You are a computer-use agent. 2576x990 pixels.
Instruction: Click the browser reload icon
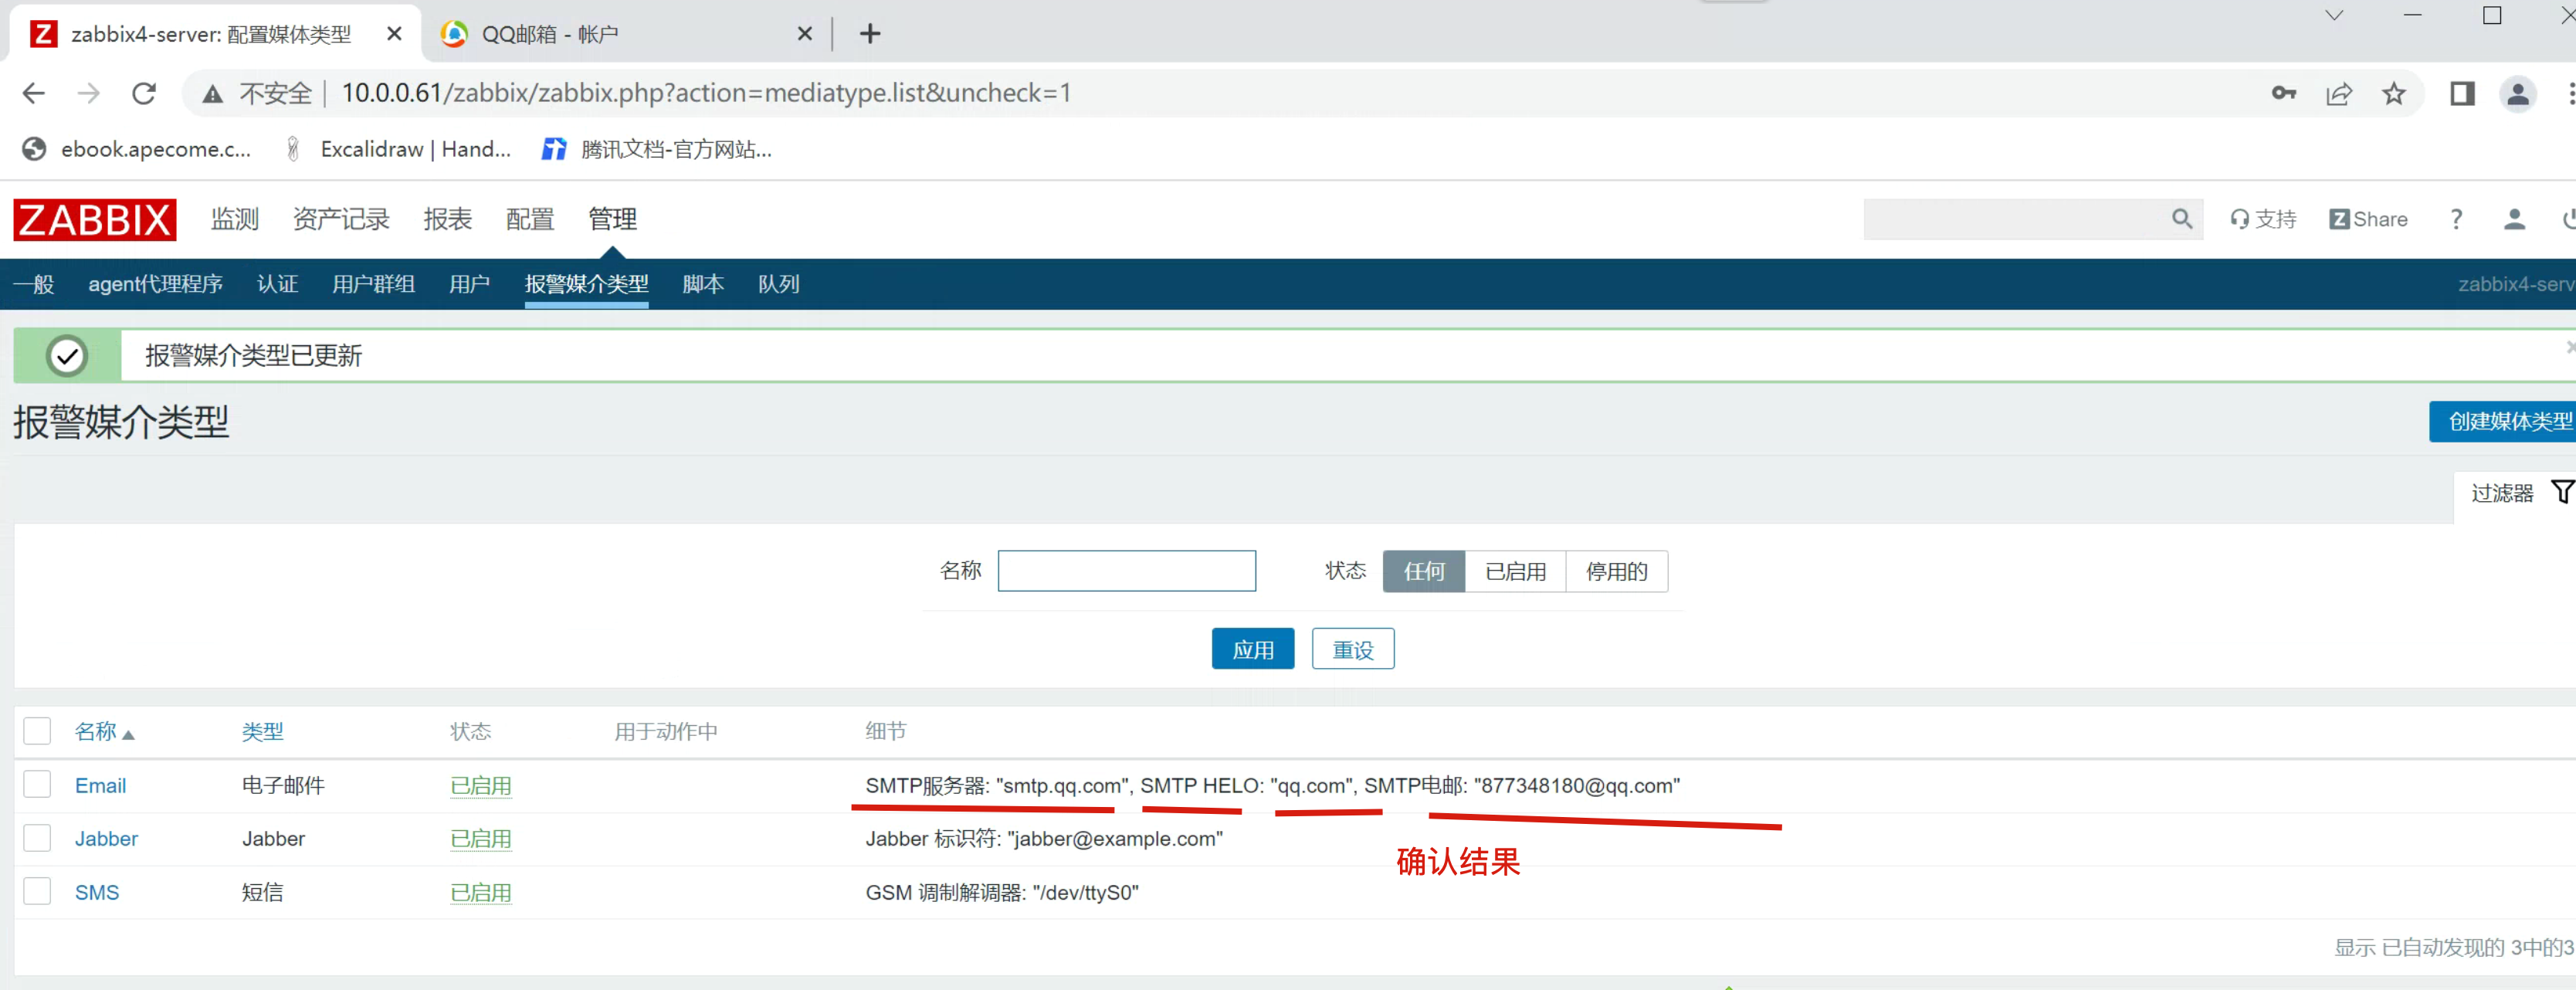144,93
